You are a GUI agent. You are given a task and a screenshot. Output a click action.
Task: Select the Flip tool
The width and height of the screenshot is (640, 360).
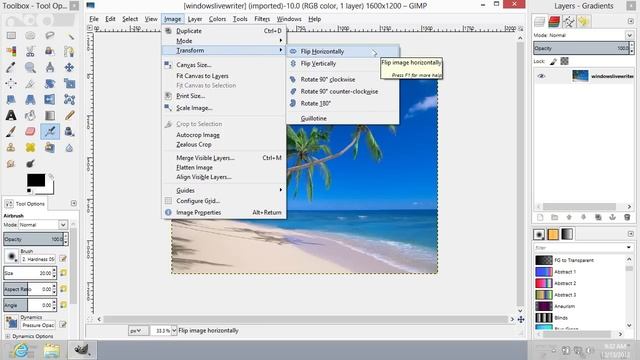[x=50, y=99]
